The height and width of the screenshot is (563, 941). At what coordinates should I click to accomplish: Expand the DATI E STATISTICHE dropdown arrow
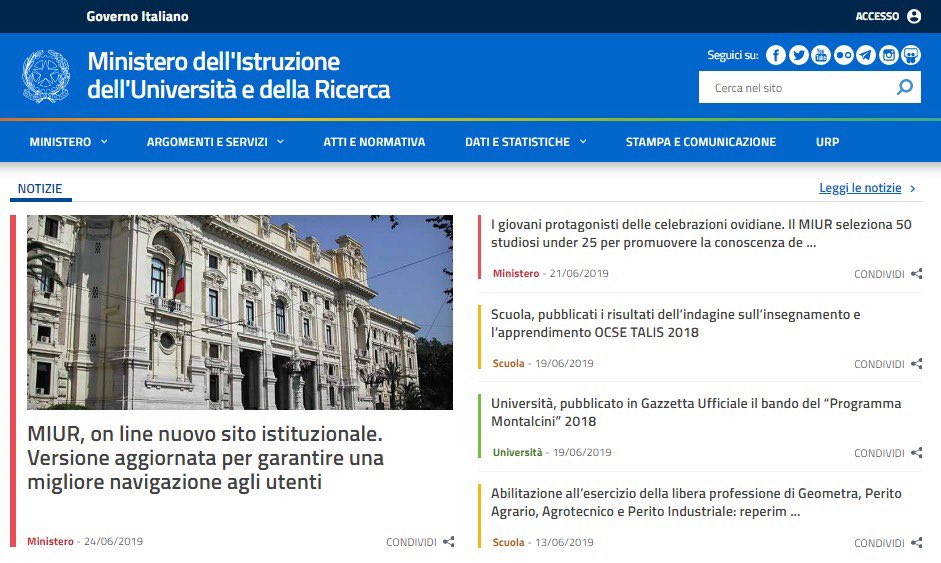tap(583, 142)
